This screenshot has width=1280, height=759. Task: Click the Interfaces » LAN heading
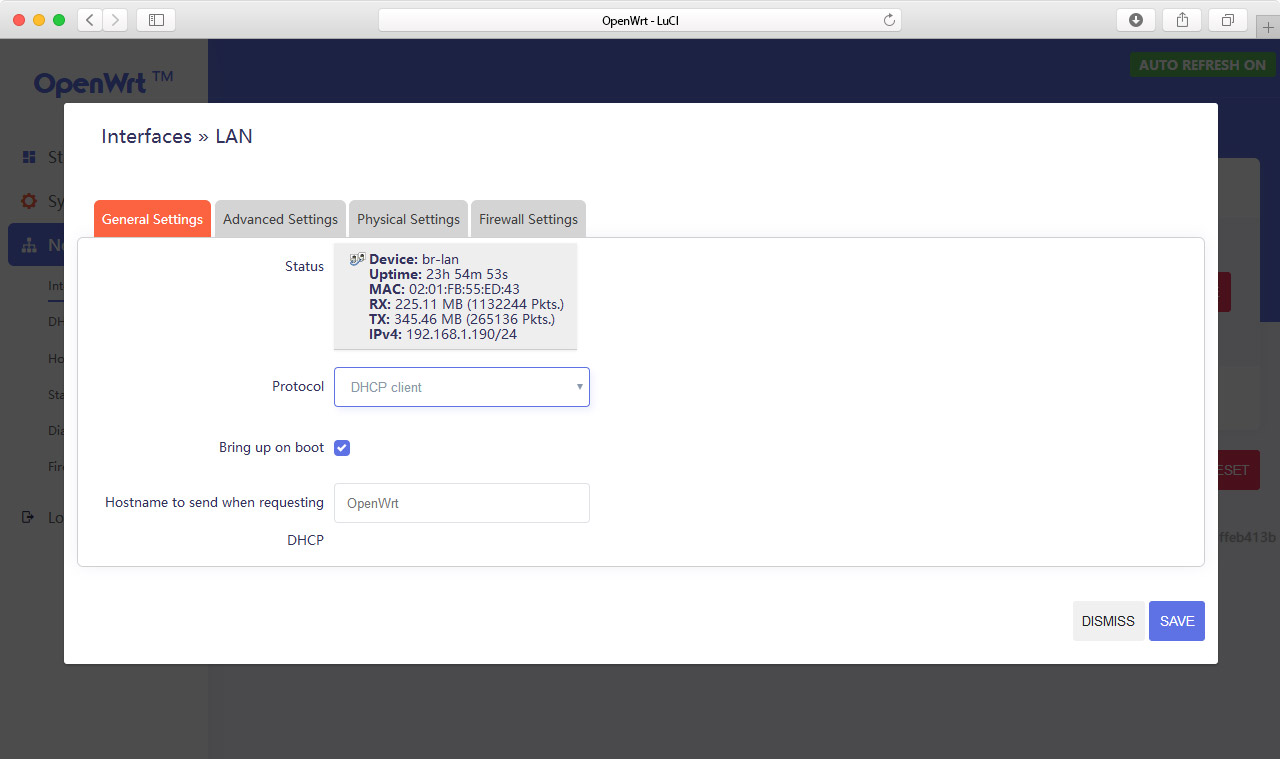point(177,136)
